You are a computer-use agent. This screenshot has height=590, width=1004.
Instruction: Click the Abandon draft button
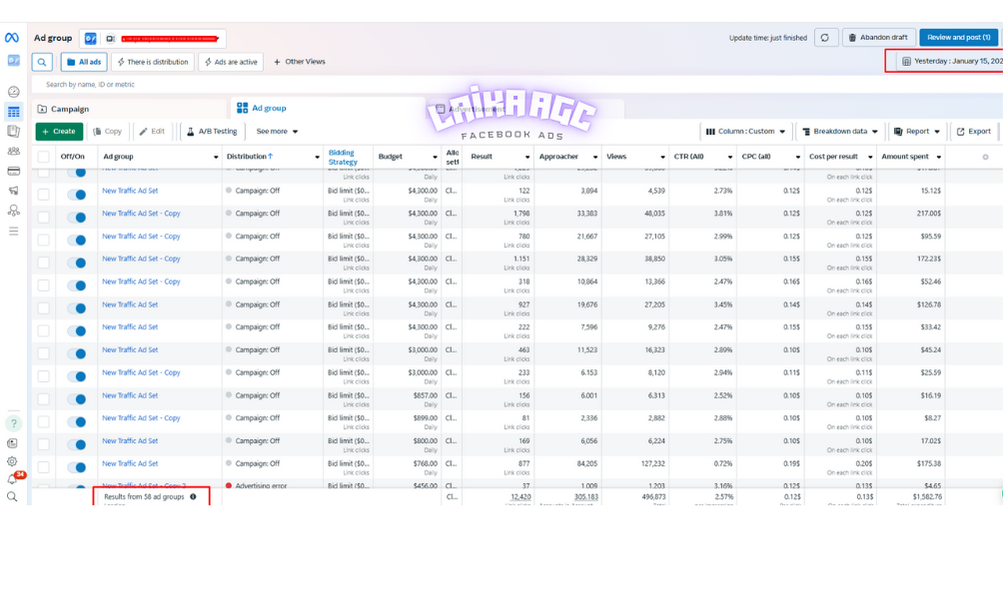pos(878,38)
